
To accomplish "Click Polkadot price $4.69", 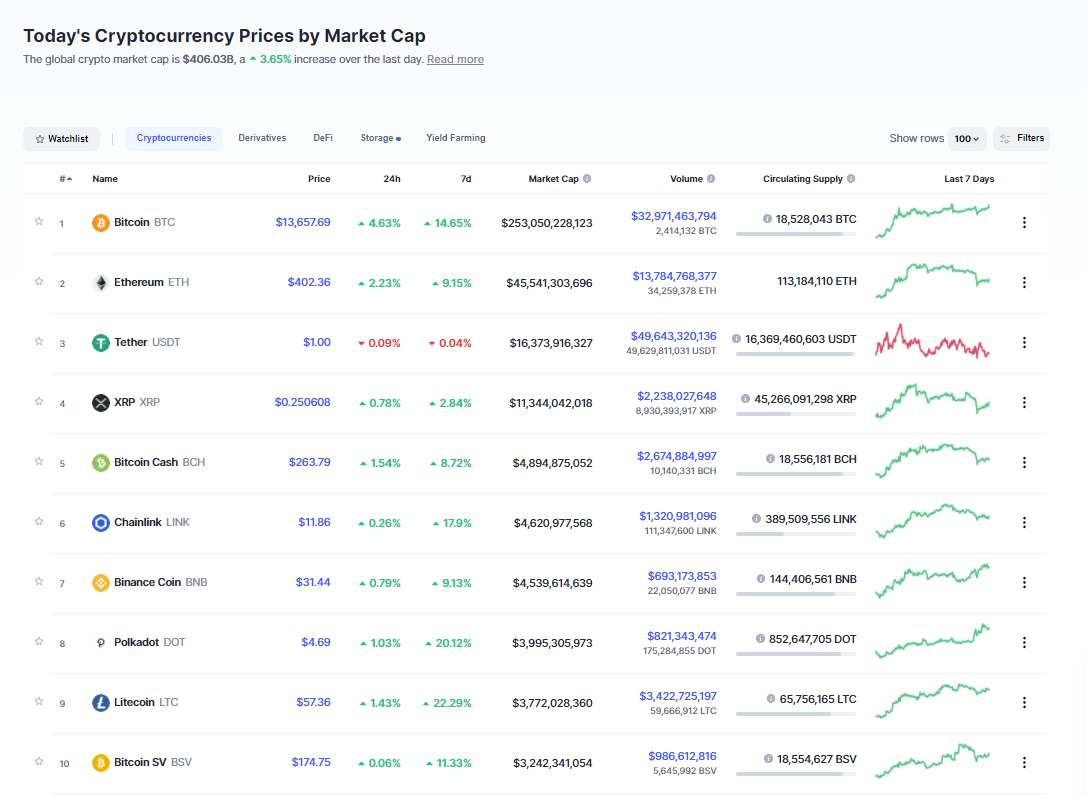I will pyautogui.click(x=315, y=642).
